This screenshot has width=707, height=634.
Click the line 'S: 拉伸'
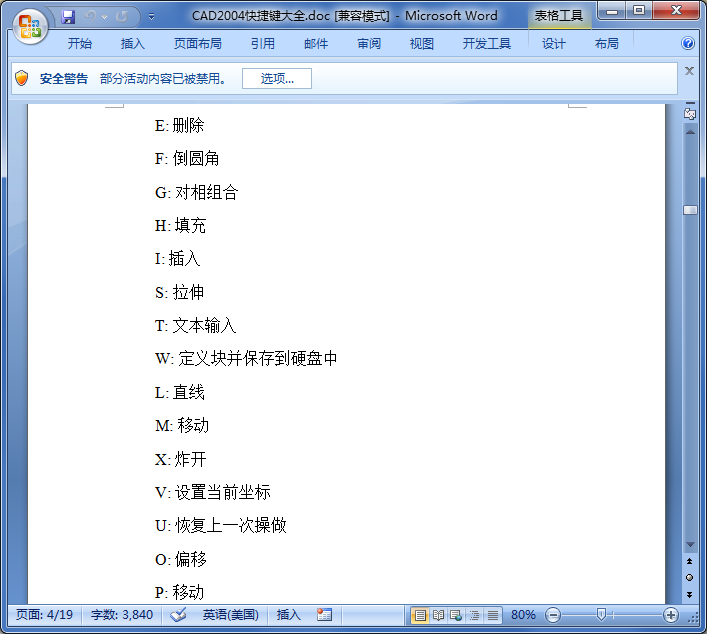click(179, 293)
